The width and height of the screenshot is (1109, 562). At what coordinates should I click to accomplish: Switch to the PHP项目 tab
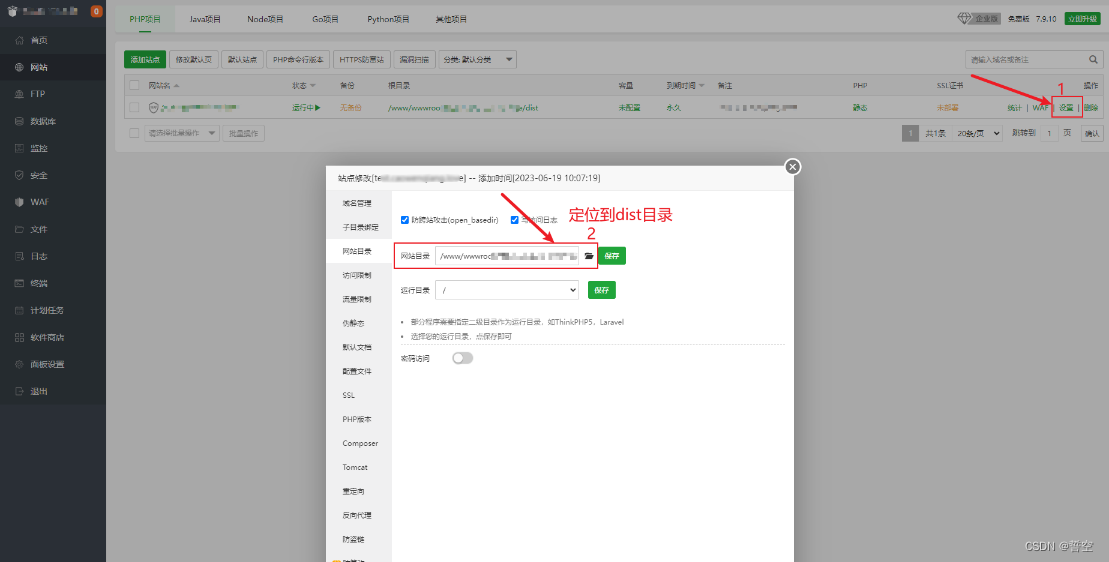(x=145, y=19)
